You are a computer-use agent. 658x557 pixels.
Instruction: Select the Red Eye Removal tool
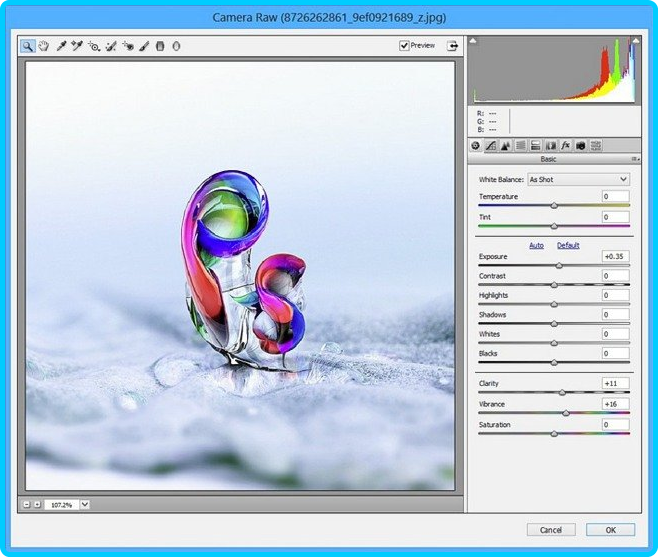tap(128, 46)
